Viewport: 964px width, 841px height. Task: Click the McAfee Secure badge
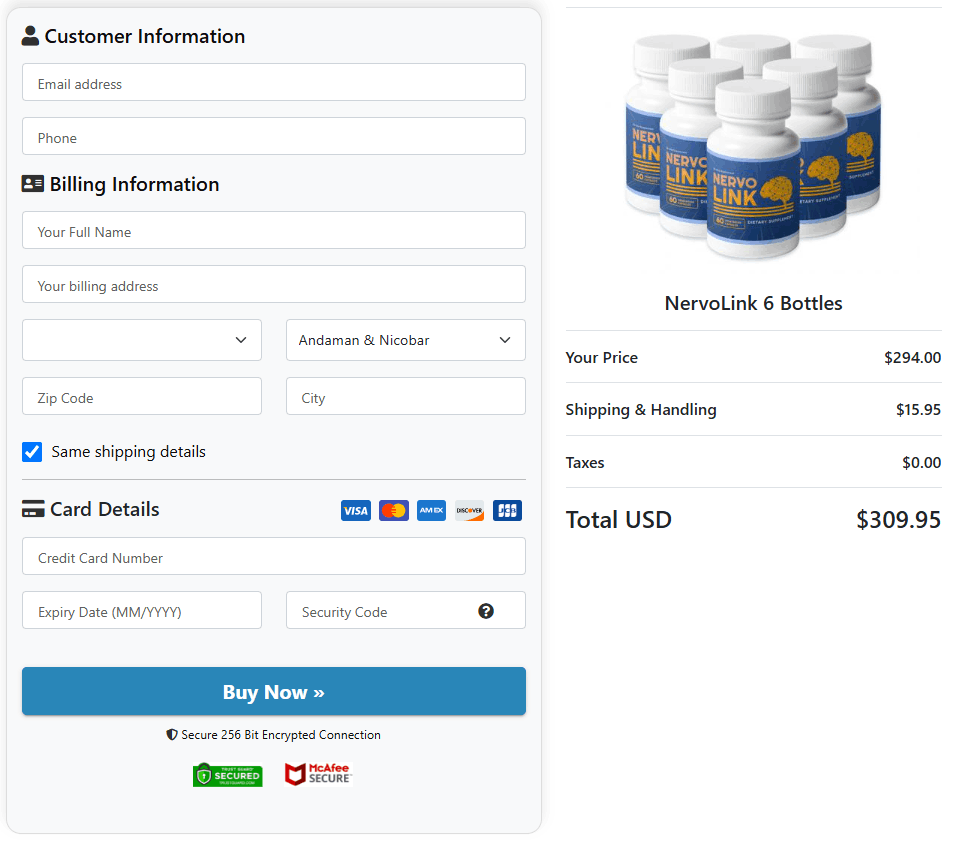[x=318, y=774]
